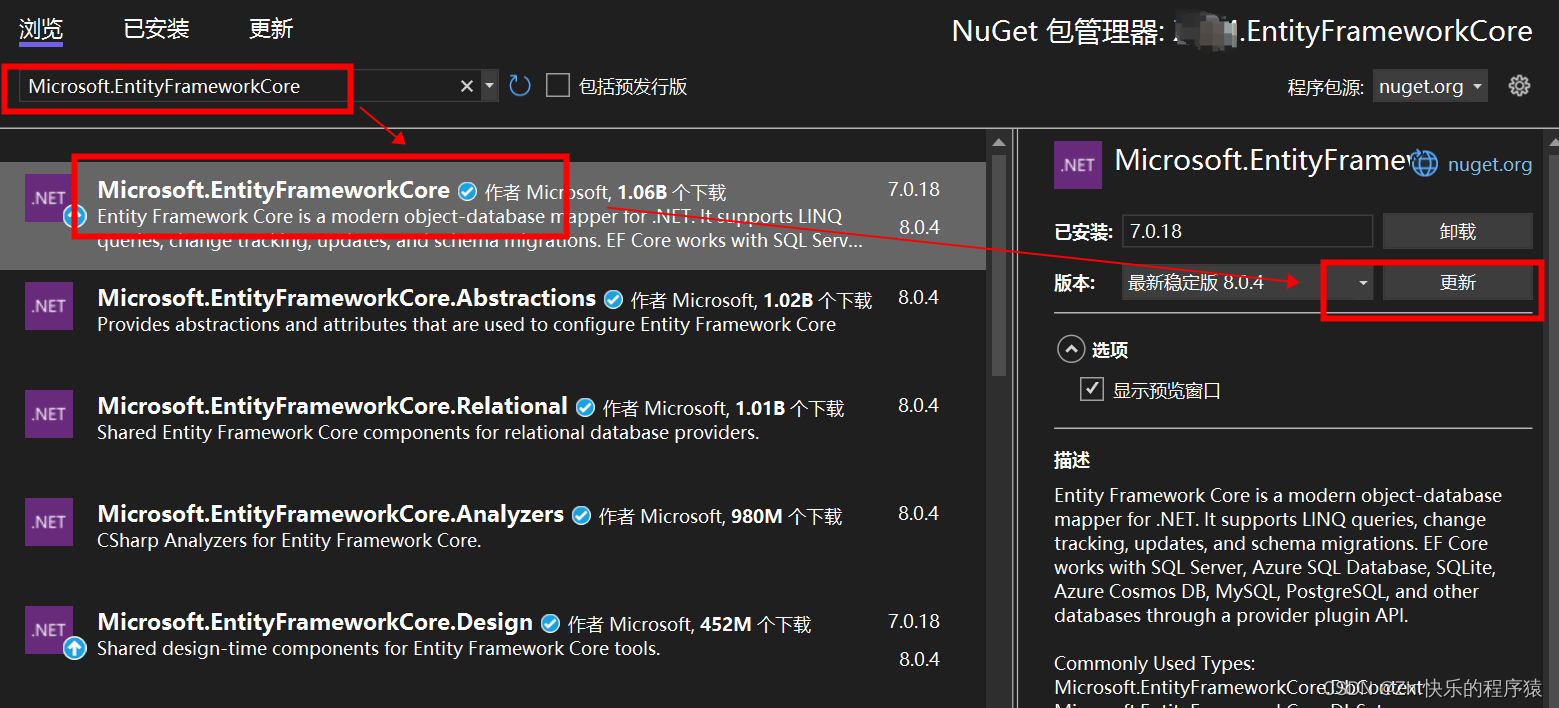Click the refresh search results icon
This screenshot has width=1559, height=708.
coord(519,85)
